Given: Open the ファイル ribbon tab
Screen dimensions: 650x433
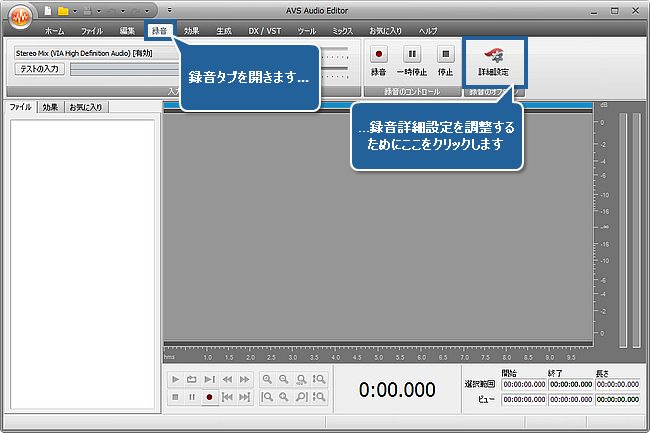Looking at the screenshot, I should (x=92, y=31).
